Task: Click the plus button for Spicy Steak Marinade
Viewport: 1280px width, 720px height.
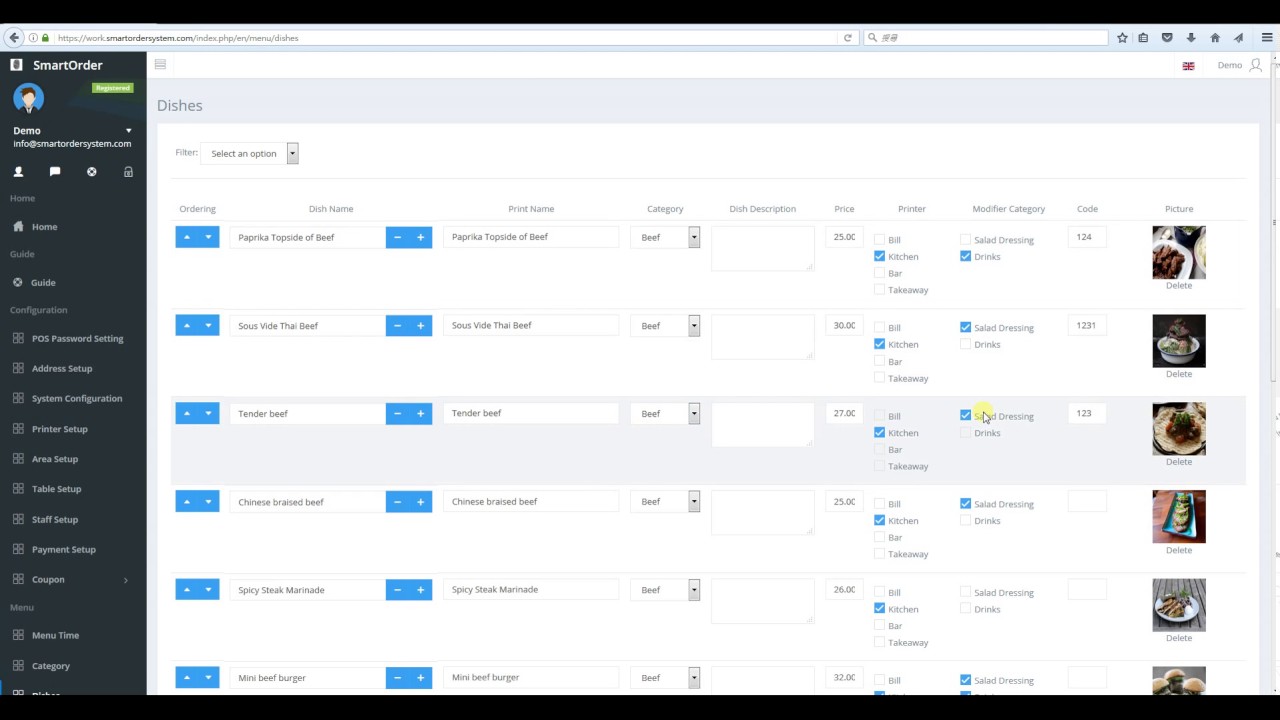Action: tap(420, 589)
